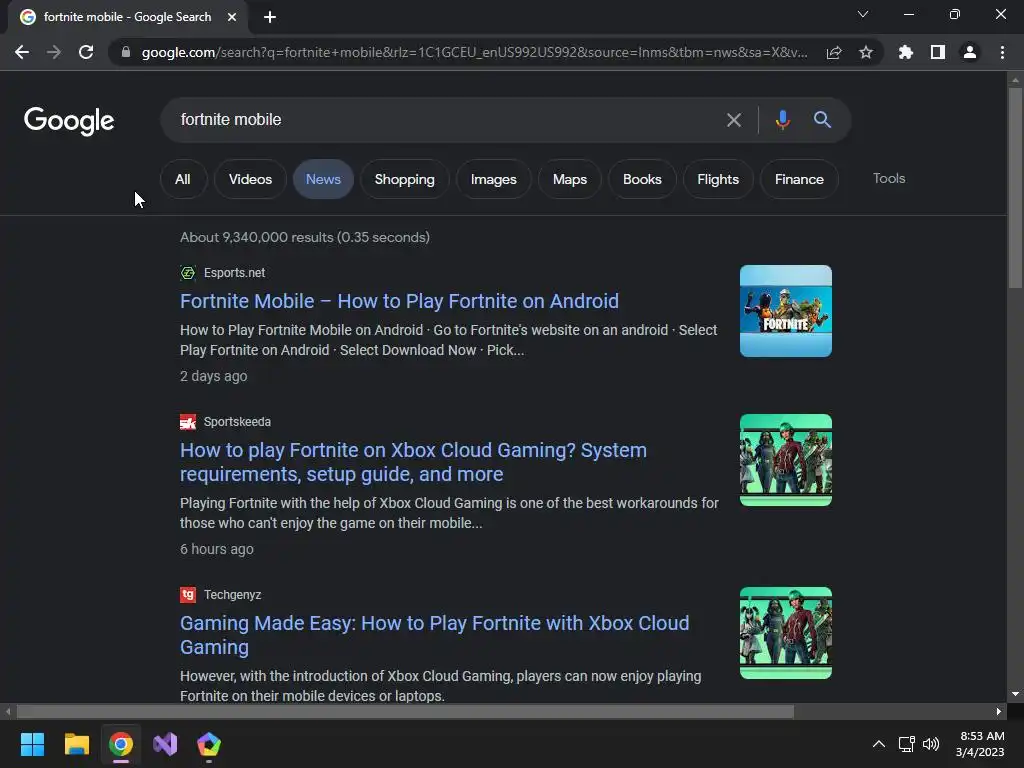
Task: Open the Chrome profile icon
Action: click(x=970, y=52)
